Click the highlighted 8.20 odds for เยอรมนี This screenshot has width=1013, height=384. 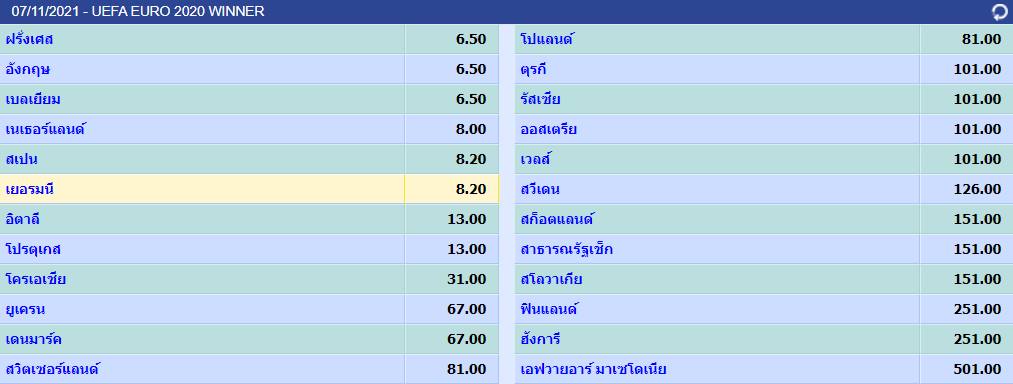[470, 189]
